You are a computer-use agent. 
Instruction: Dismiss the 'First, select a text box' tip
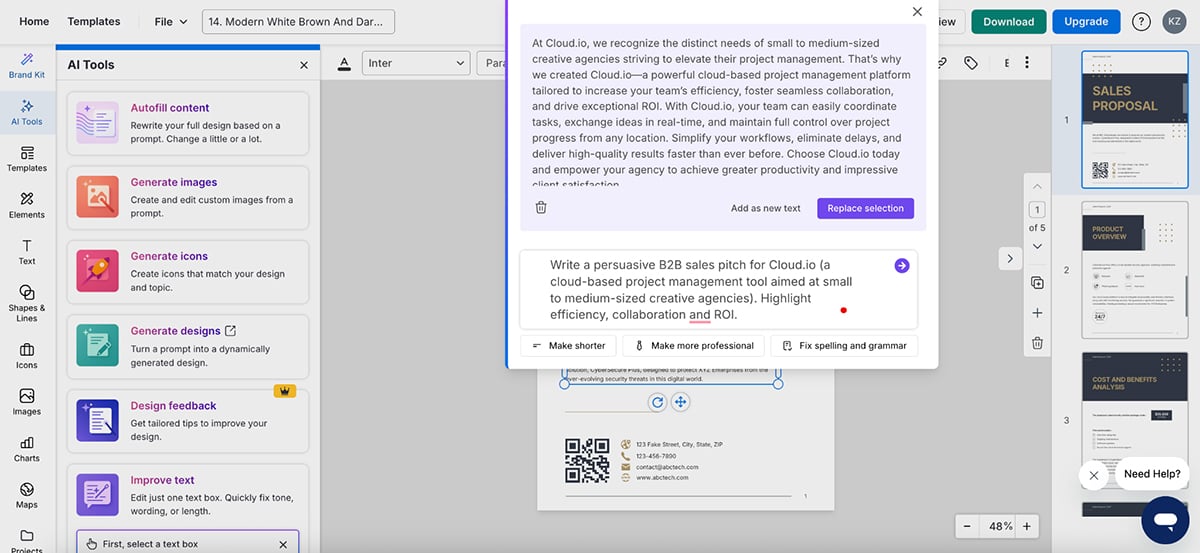pyautogui.click(x=283, y=544)
